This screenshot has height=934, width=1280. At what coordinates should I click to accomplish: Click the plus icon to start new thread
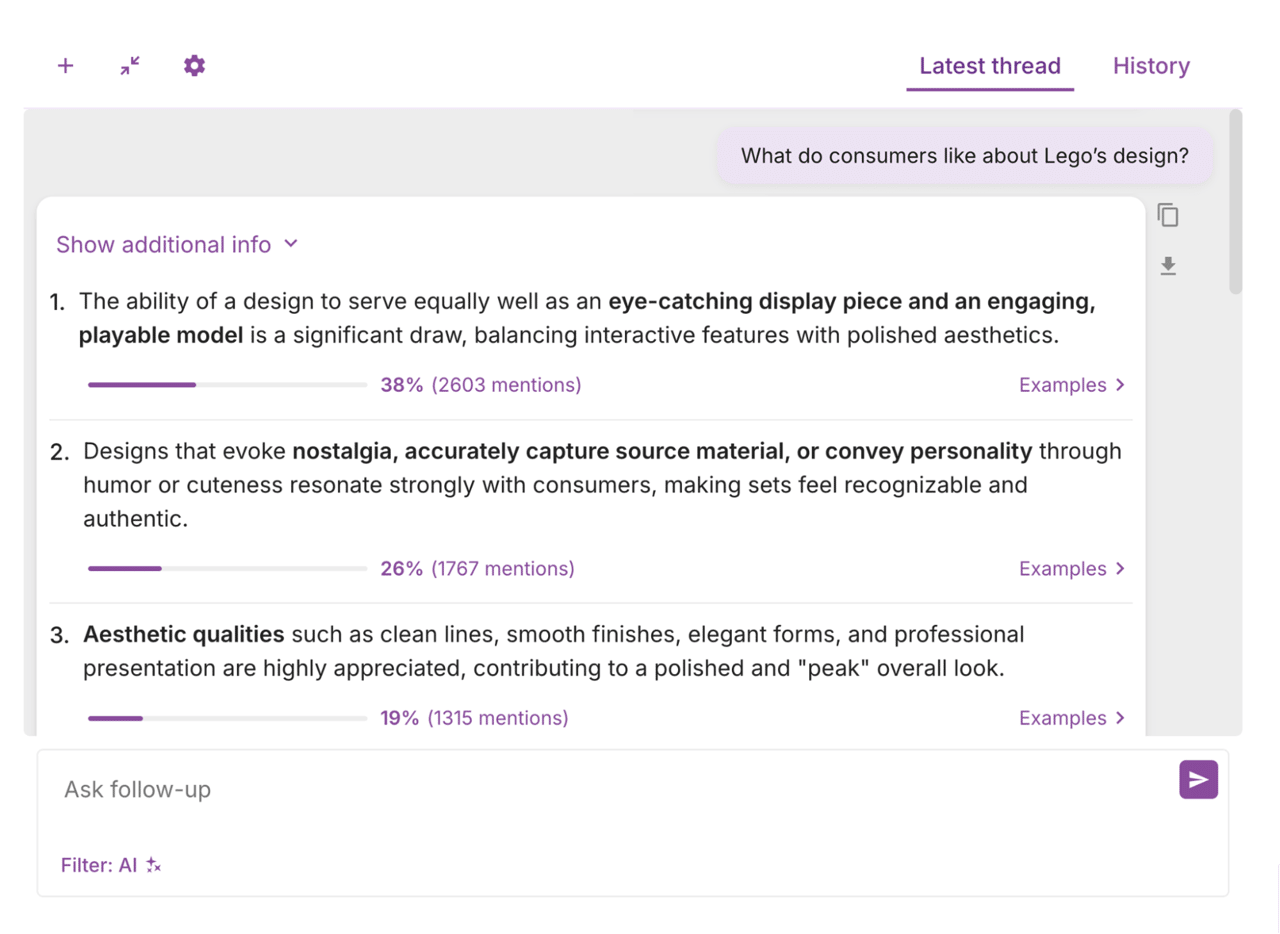pos(65,66)
